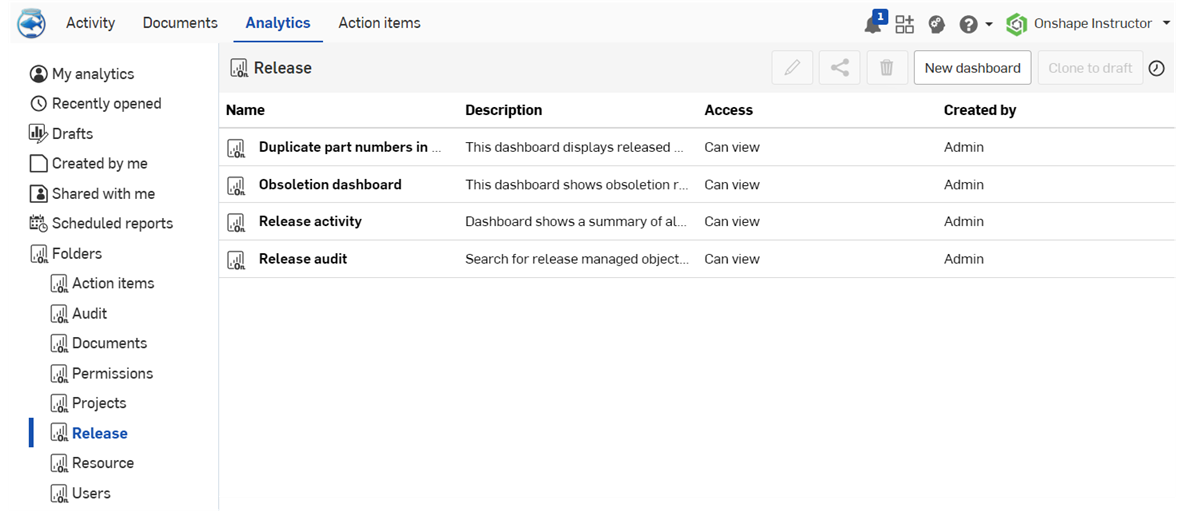1185x520 pixels.
Task: Click the Shared with me icon
Action: (39, 193)
